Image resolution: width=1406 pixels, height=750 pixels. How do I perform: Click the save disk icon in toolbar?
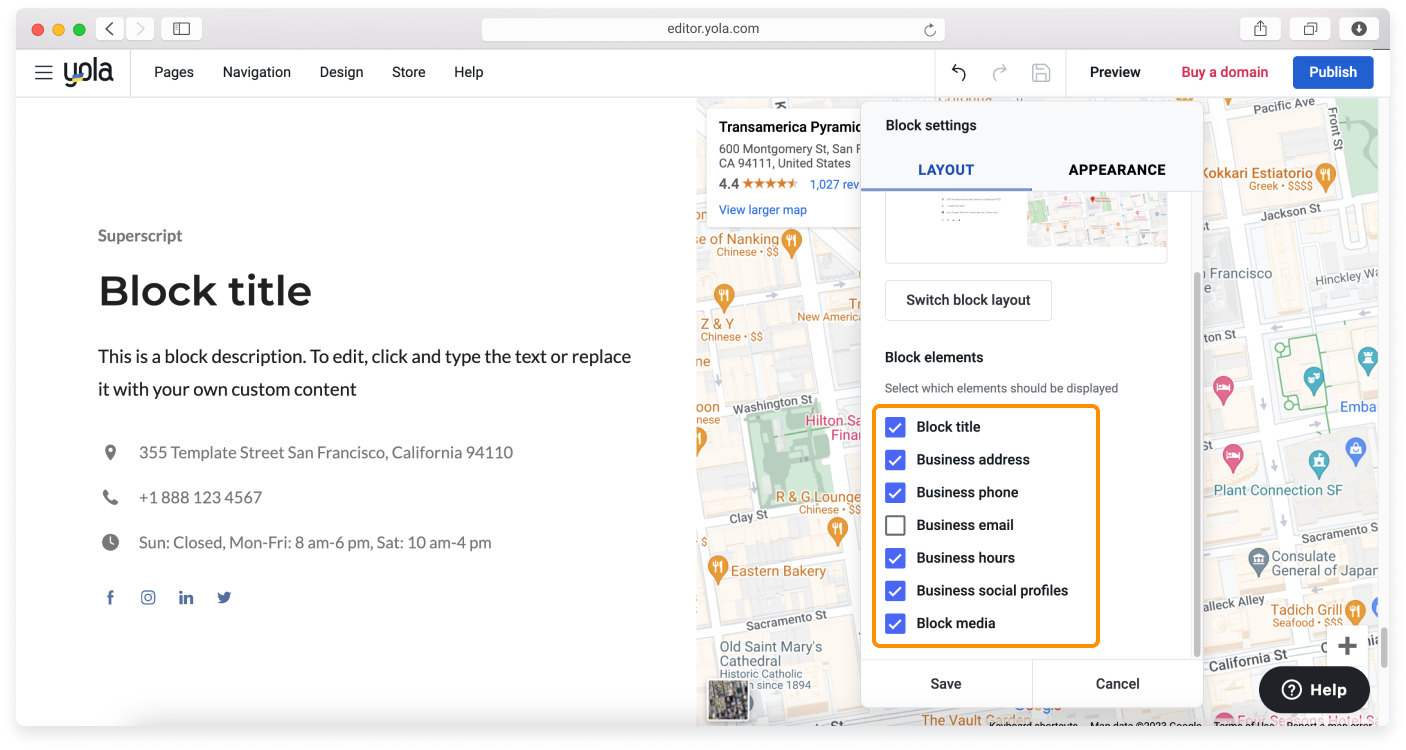pyautogui.click(x=1040, y=72)
